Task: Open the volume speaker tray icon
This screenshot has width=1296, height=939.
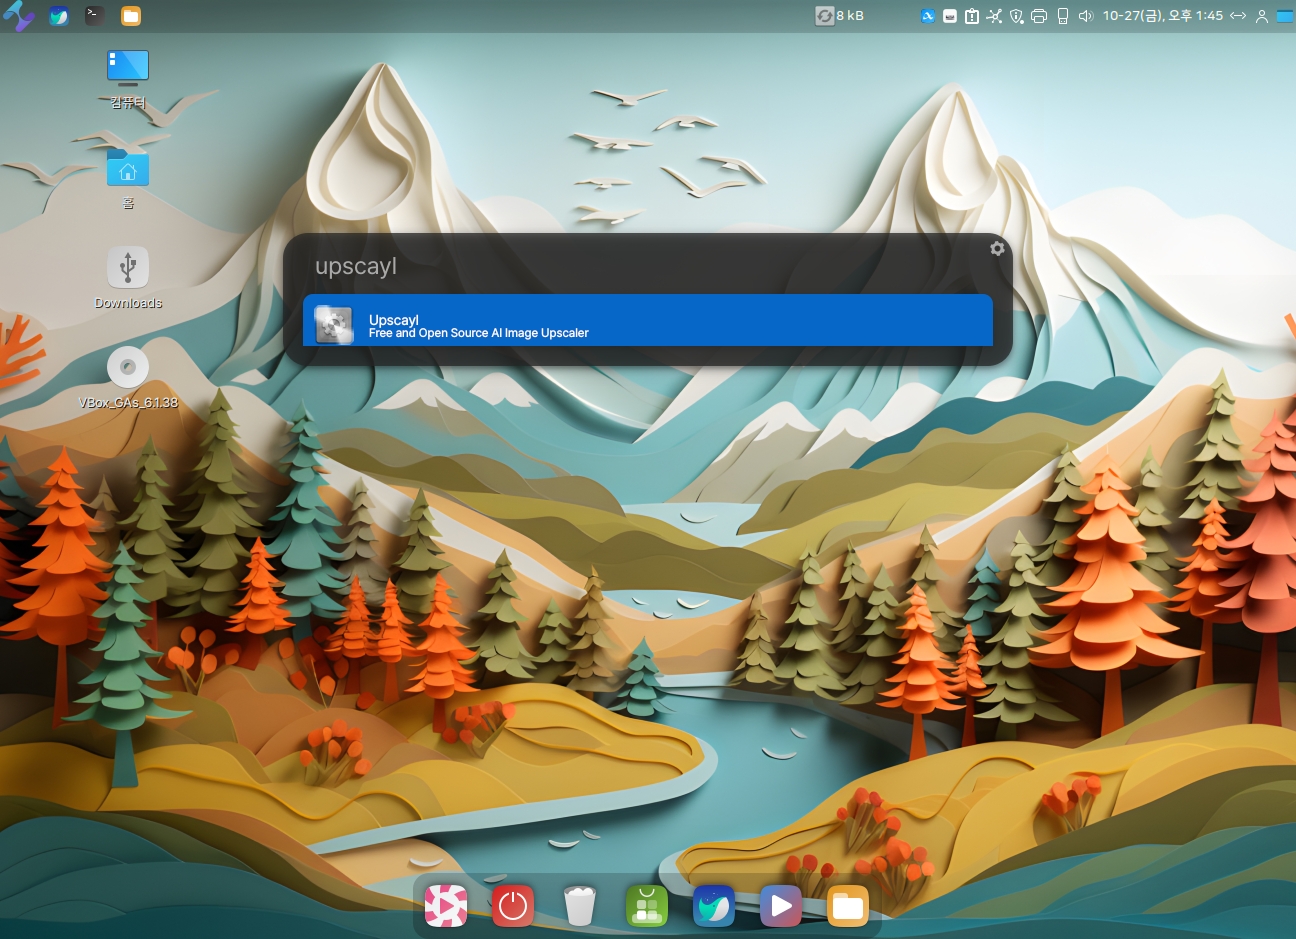Action: (1086, 16)
